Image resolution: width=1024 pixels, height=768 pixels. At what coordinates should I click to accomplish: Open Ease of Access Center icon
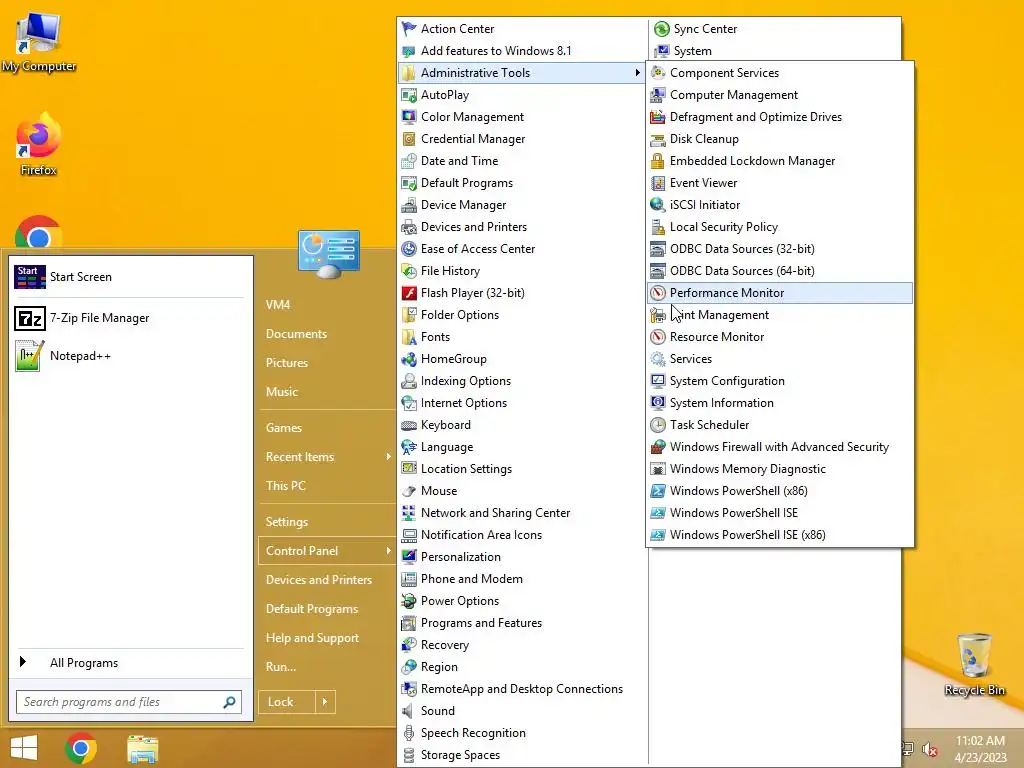pos(409,249)
